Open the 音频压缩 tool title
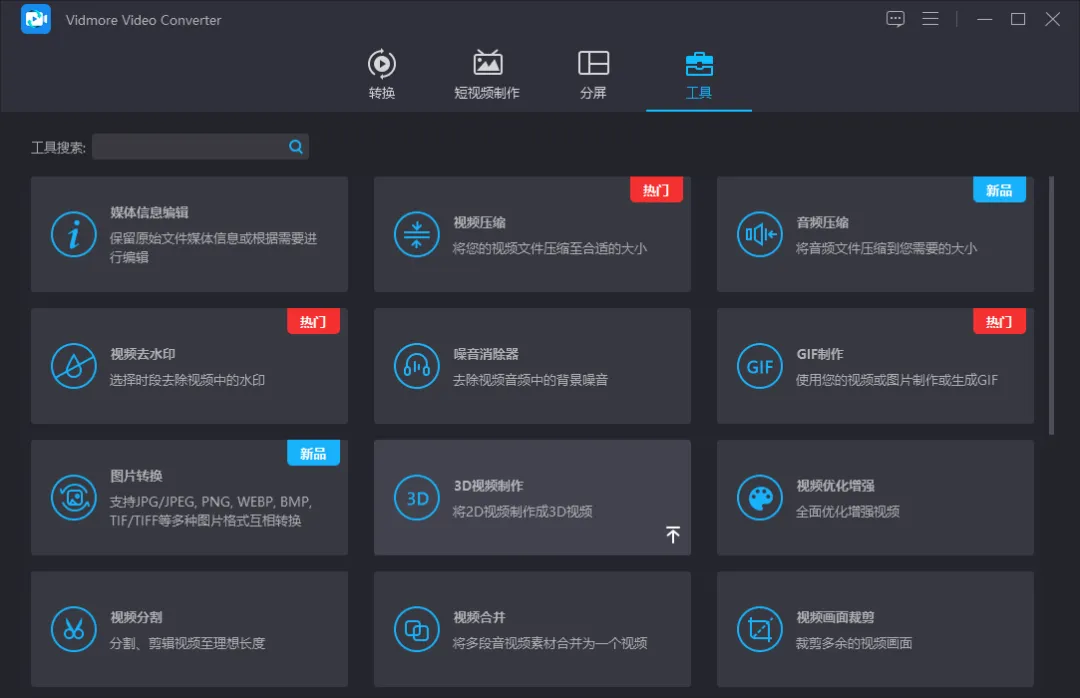The image size is (1080, 698). click(x=822, y=223)
